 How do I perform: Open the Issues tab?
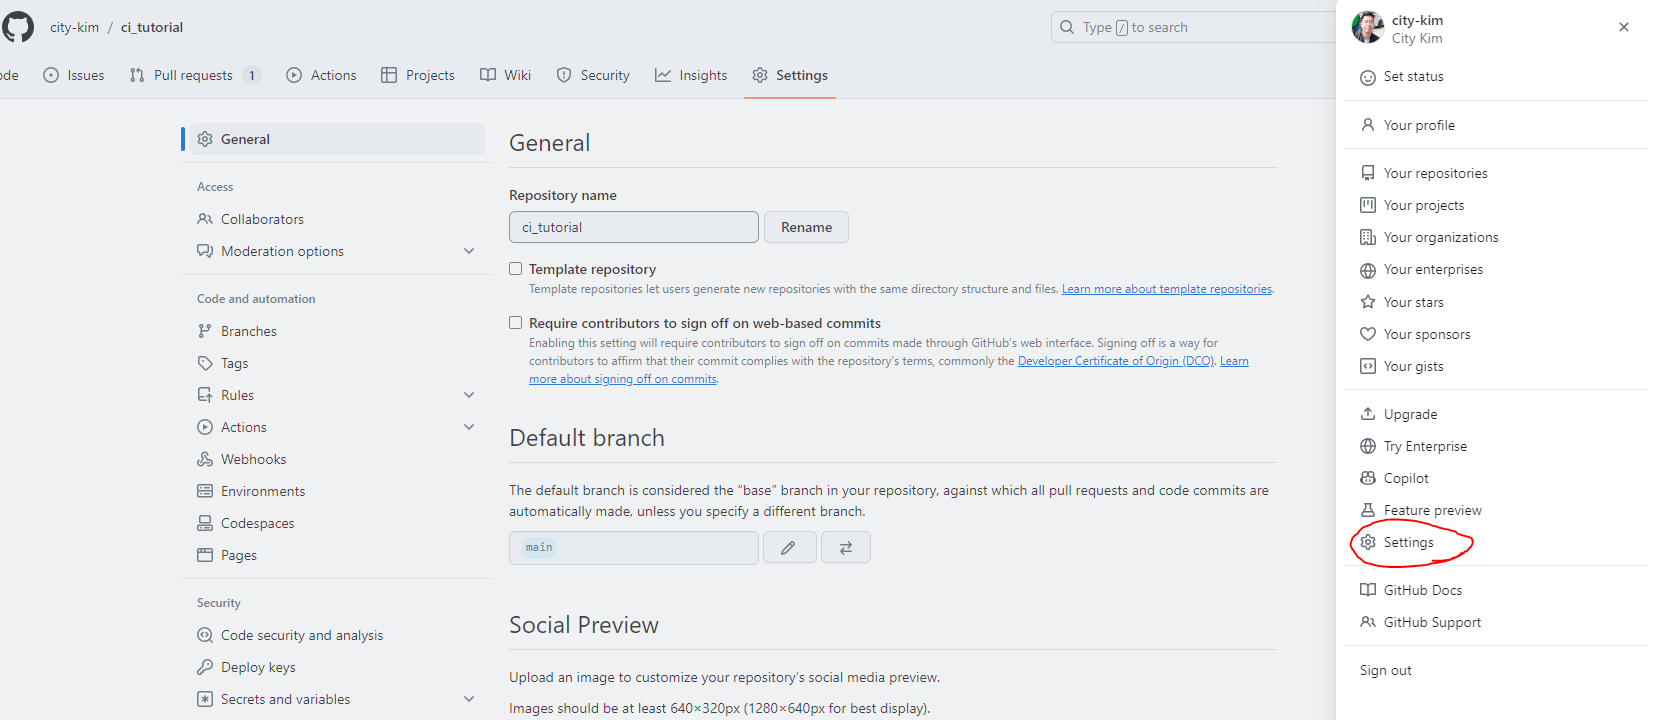coord(74,75)
